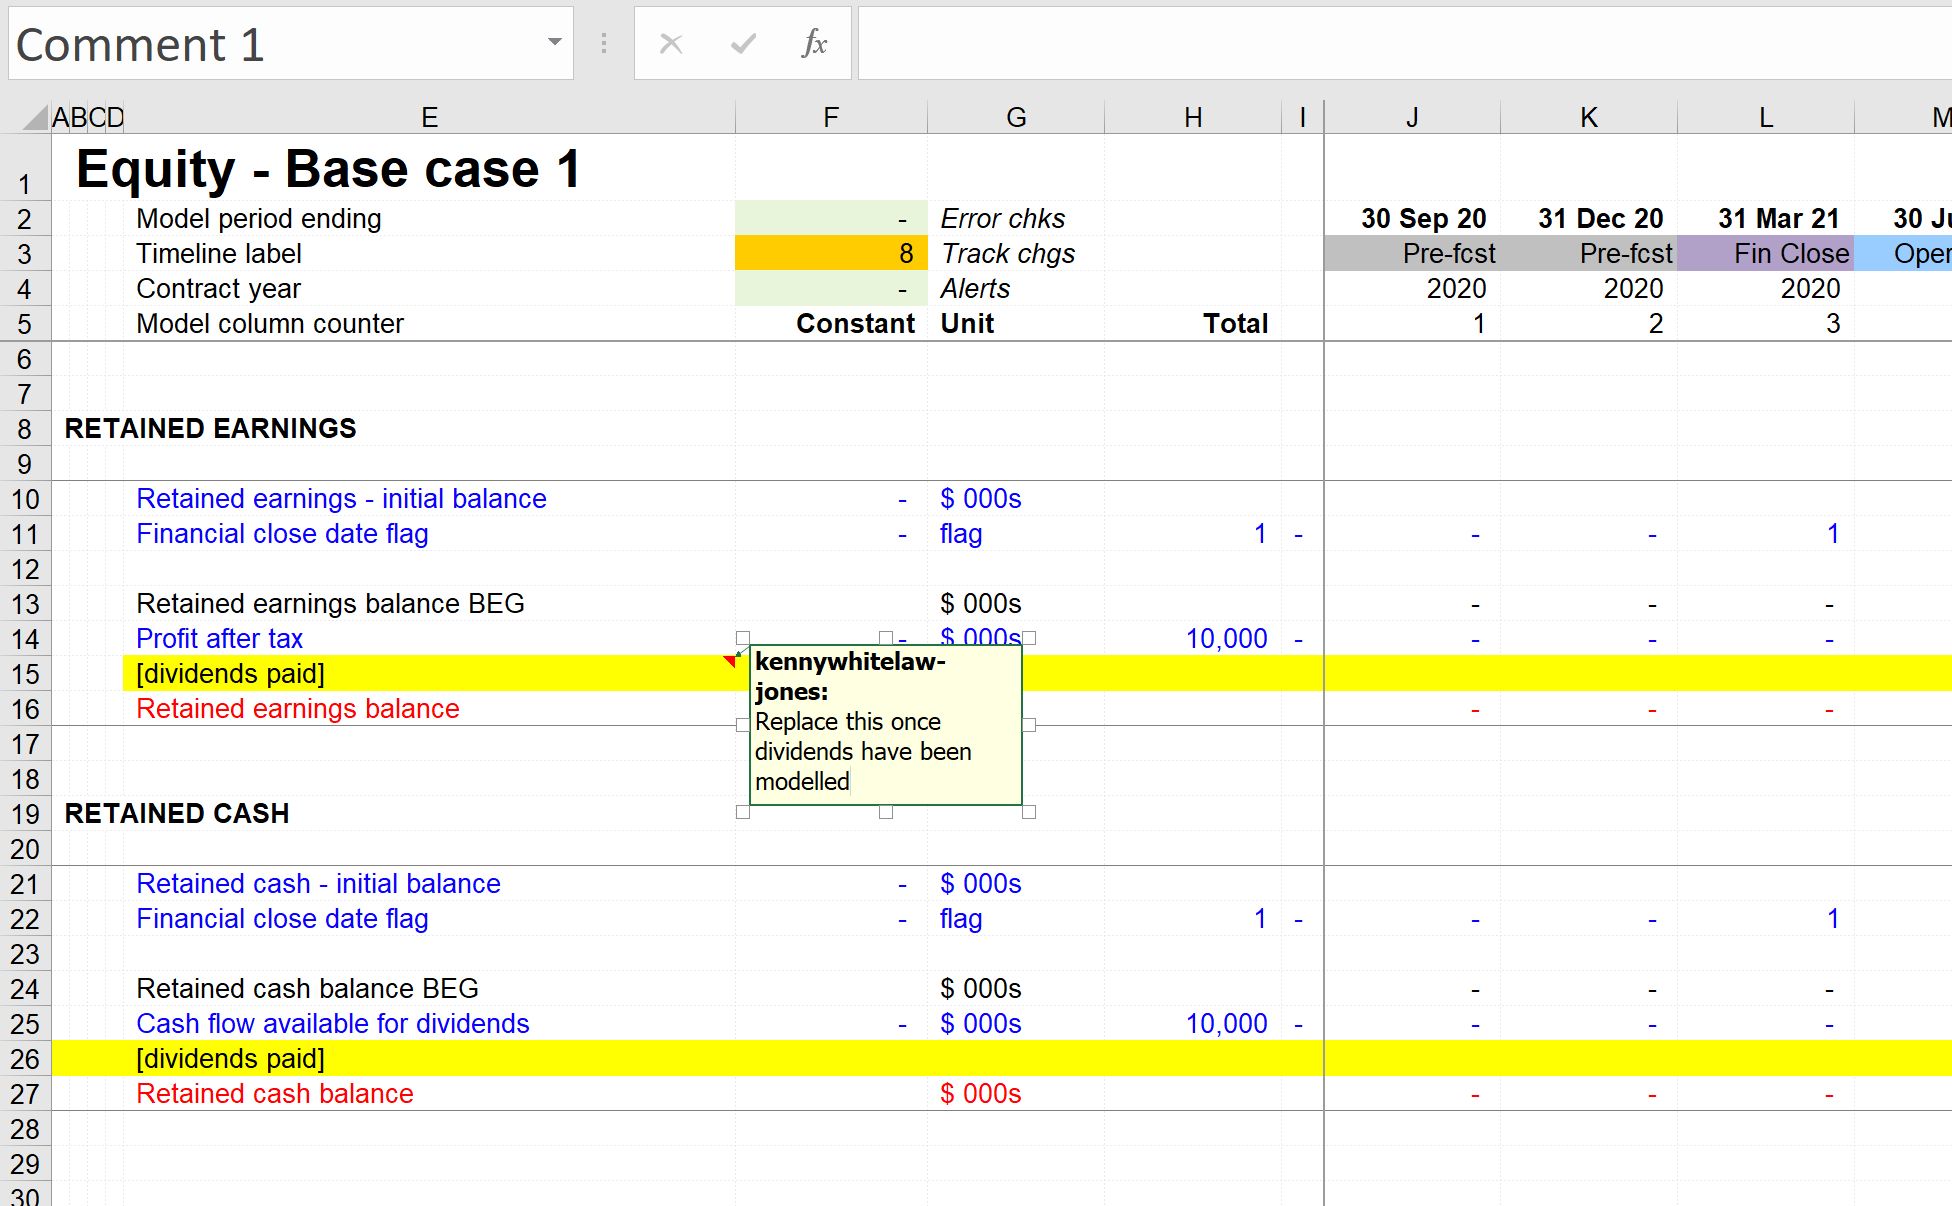1952x1206 pixels.
Task: Click the comment box bottom-right resize handle
Action: [x=1029, y=812]
